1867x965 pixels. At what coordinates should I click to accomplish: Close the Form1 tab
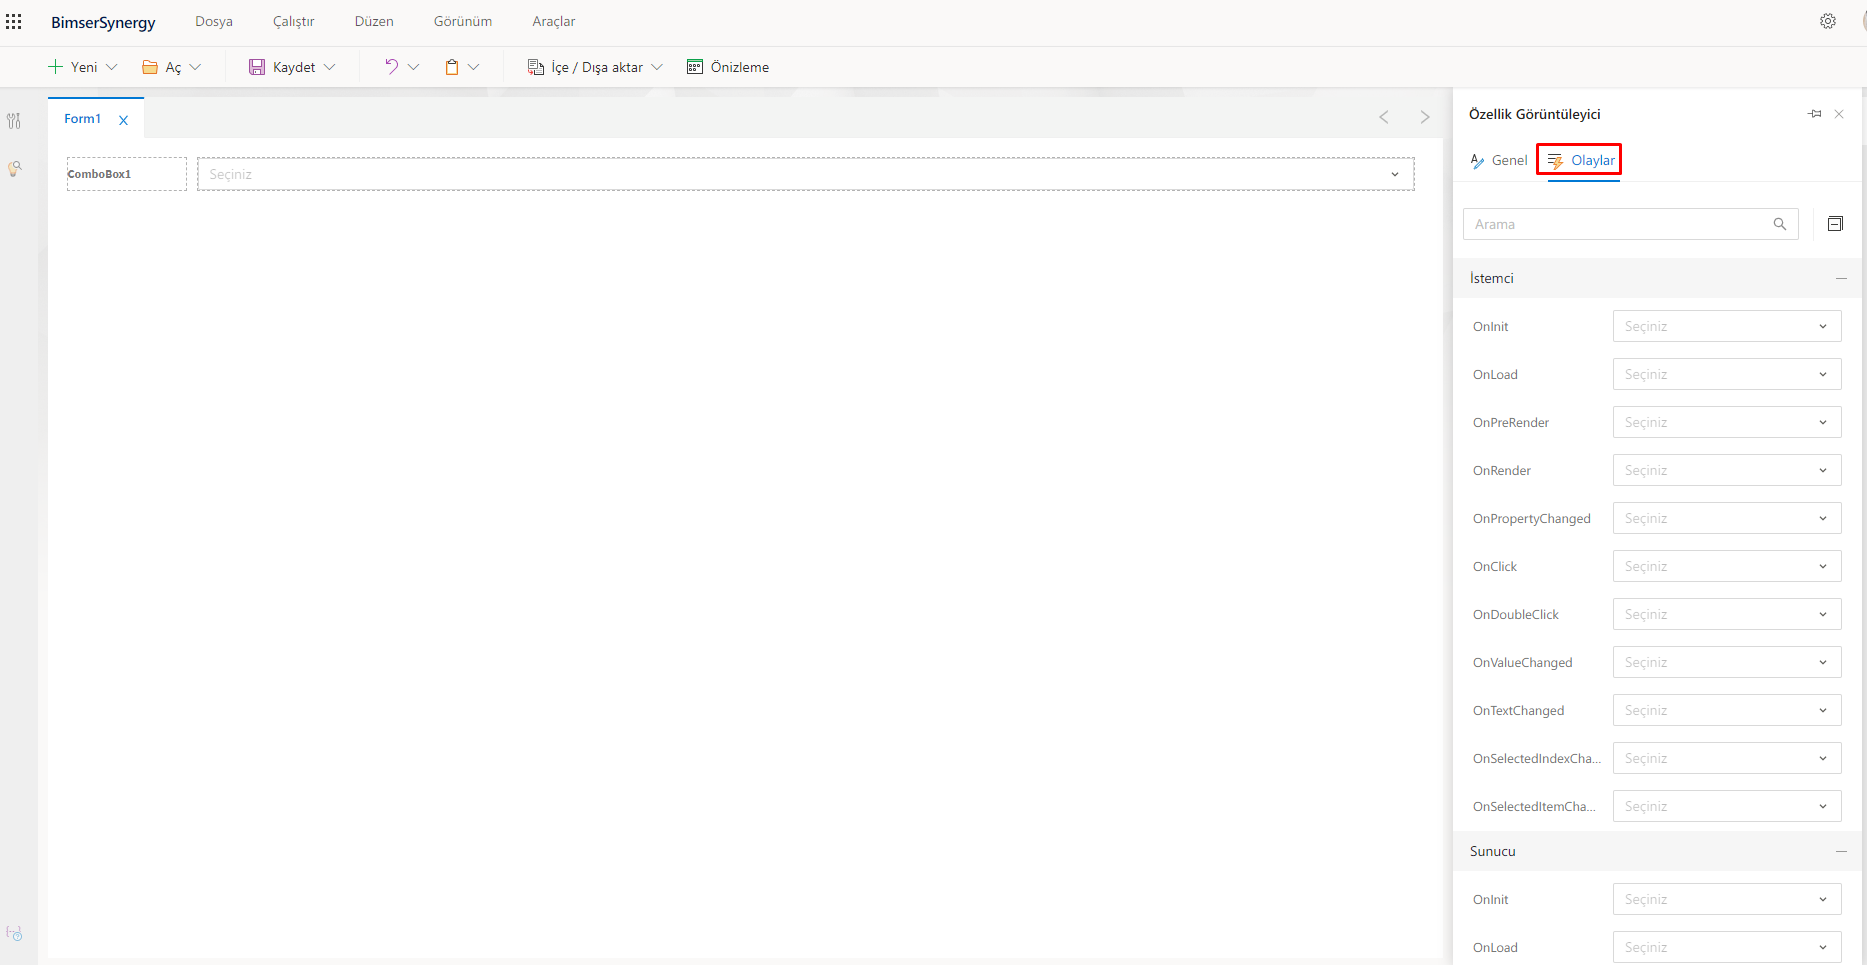pos(124,120)
